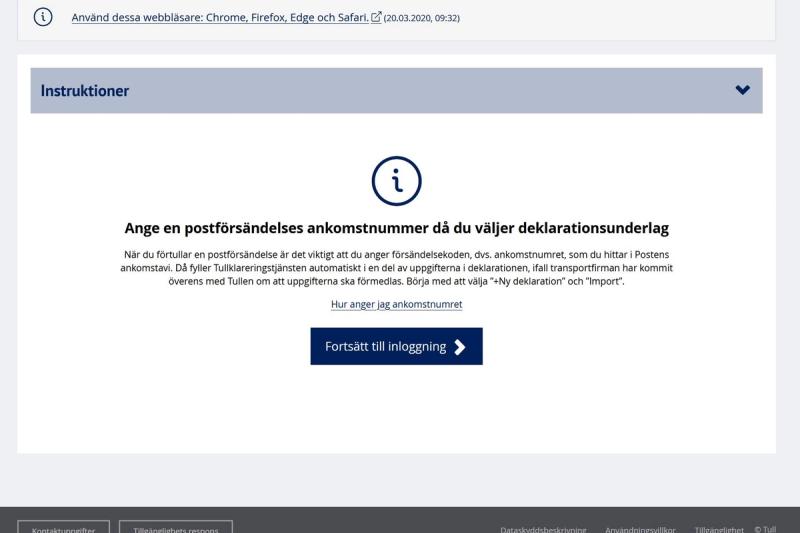Click the info icon beside browser notice

[x=43, y=17]
